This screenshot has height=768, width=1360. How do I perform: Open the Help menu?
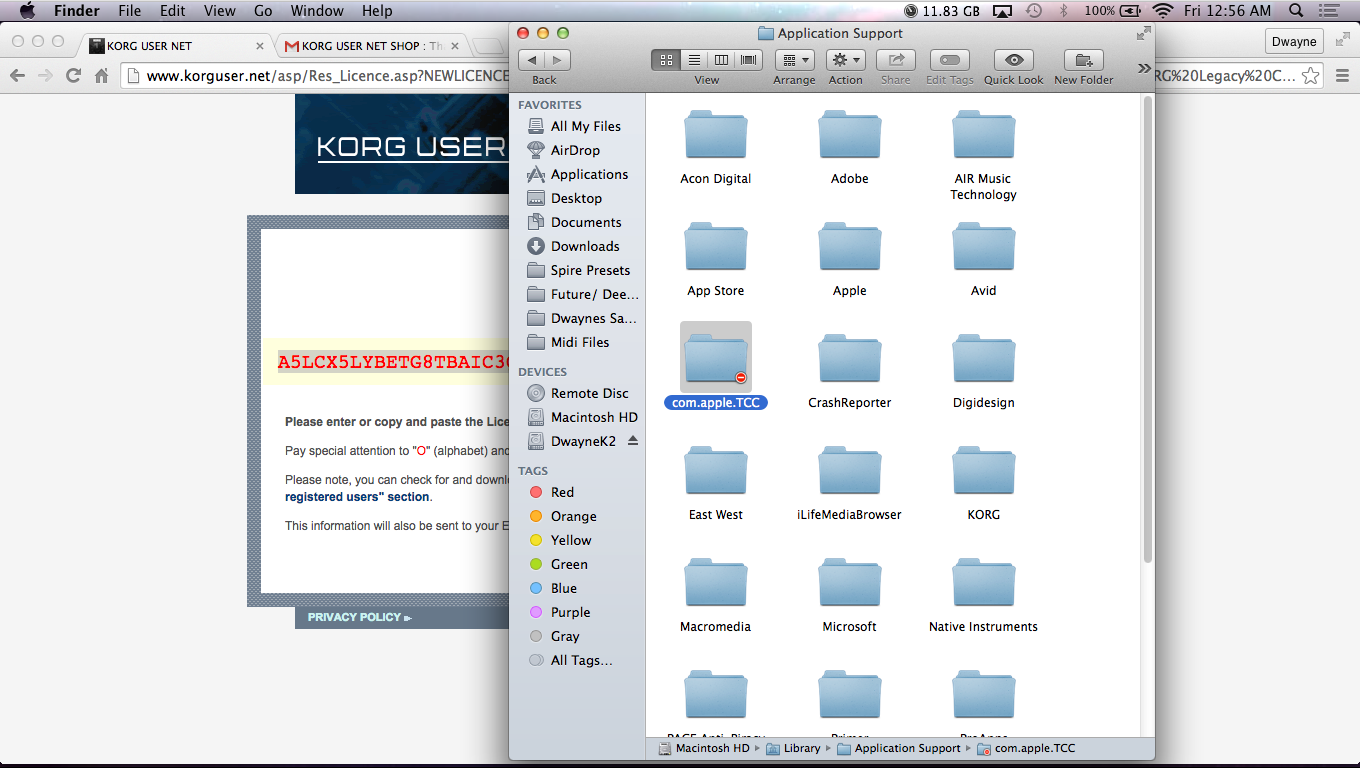[377, 11]
